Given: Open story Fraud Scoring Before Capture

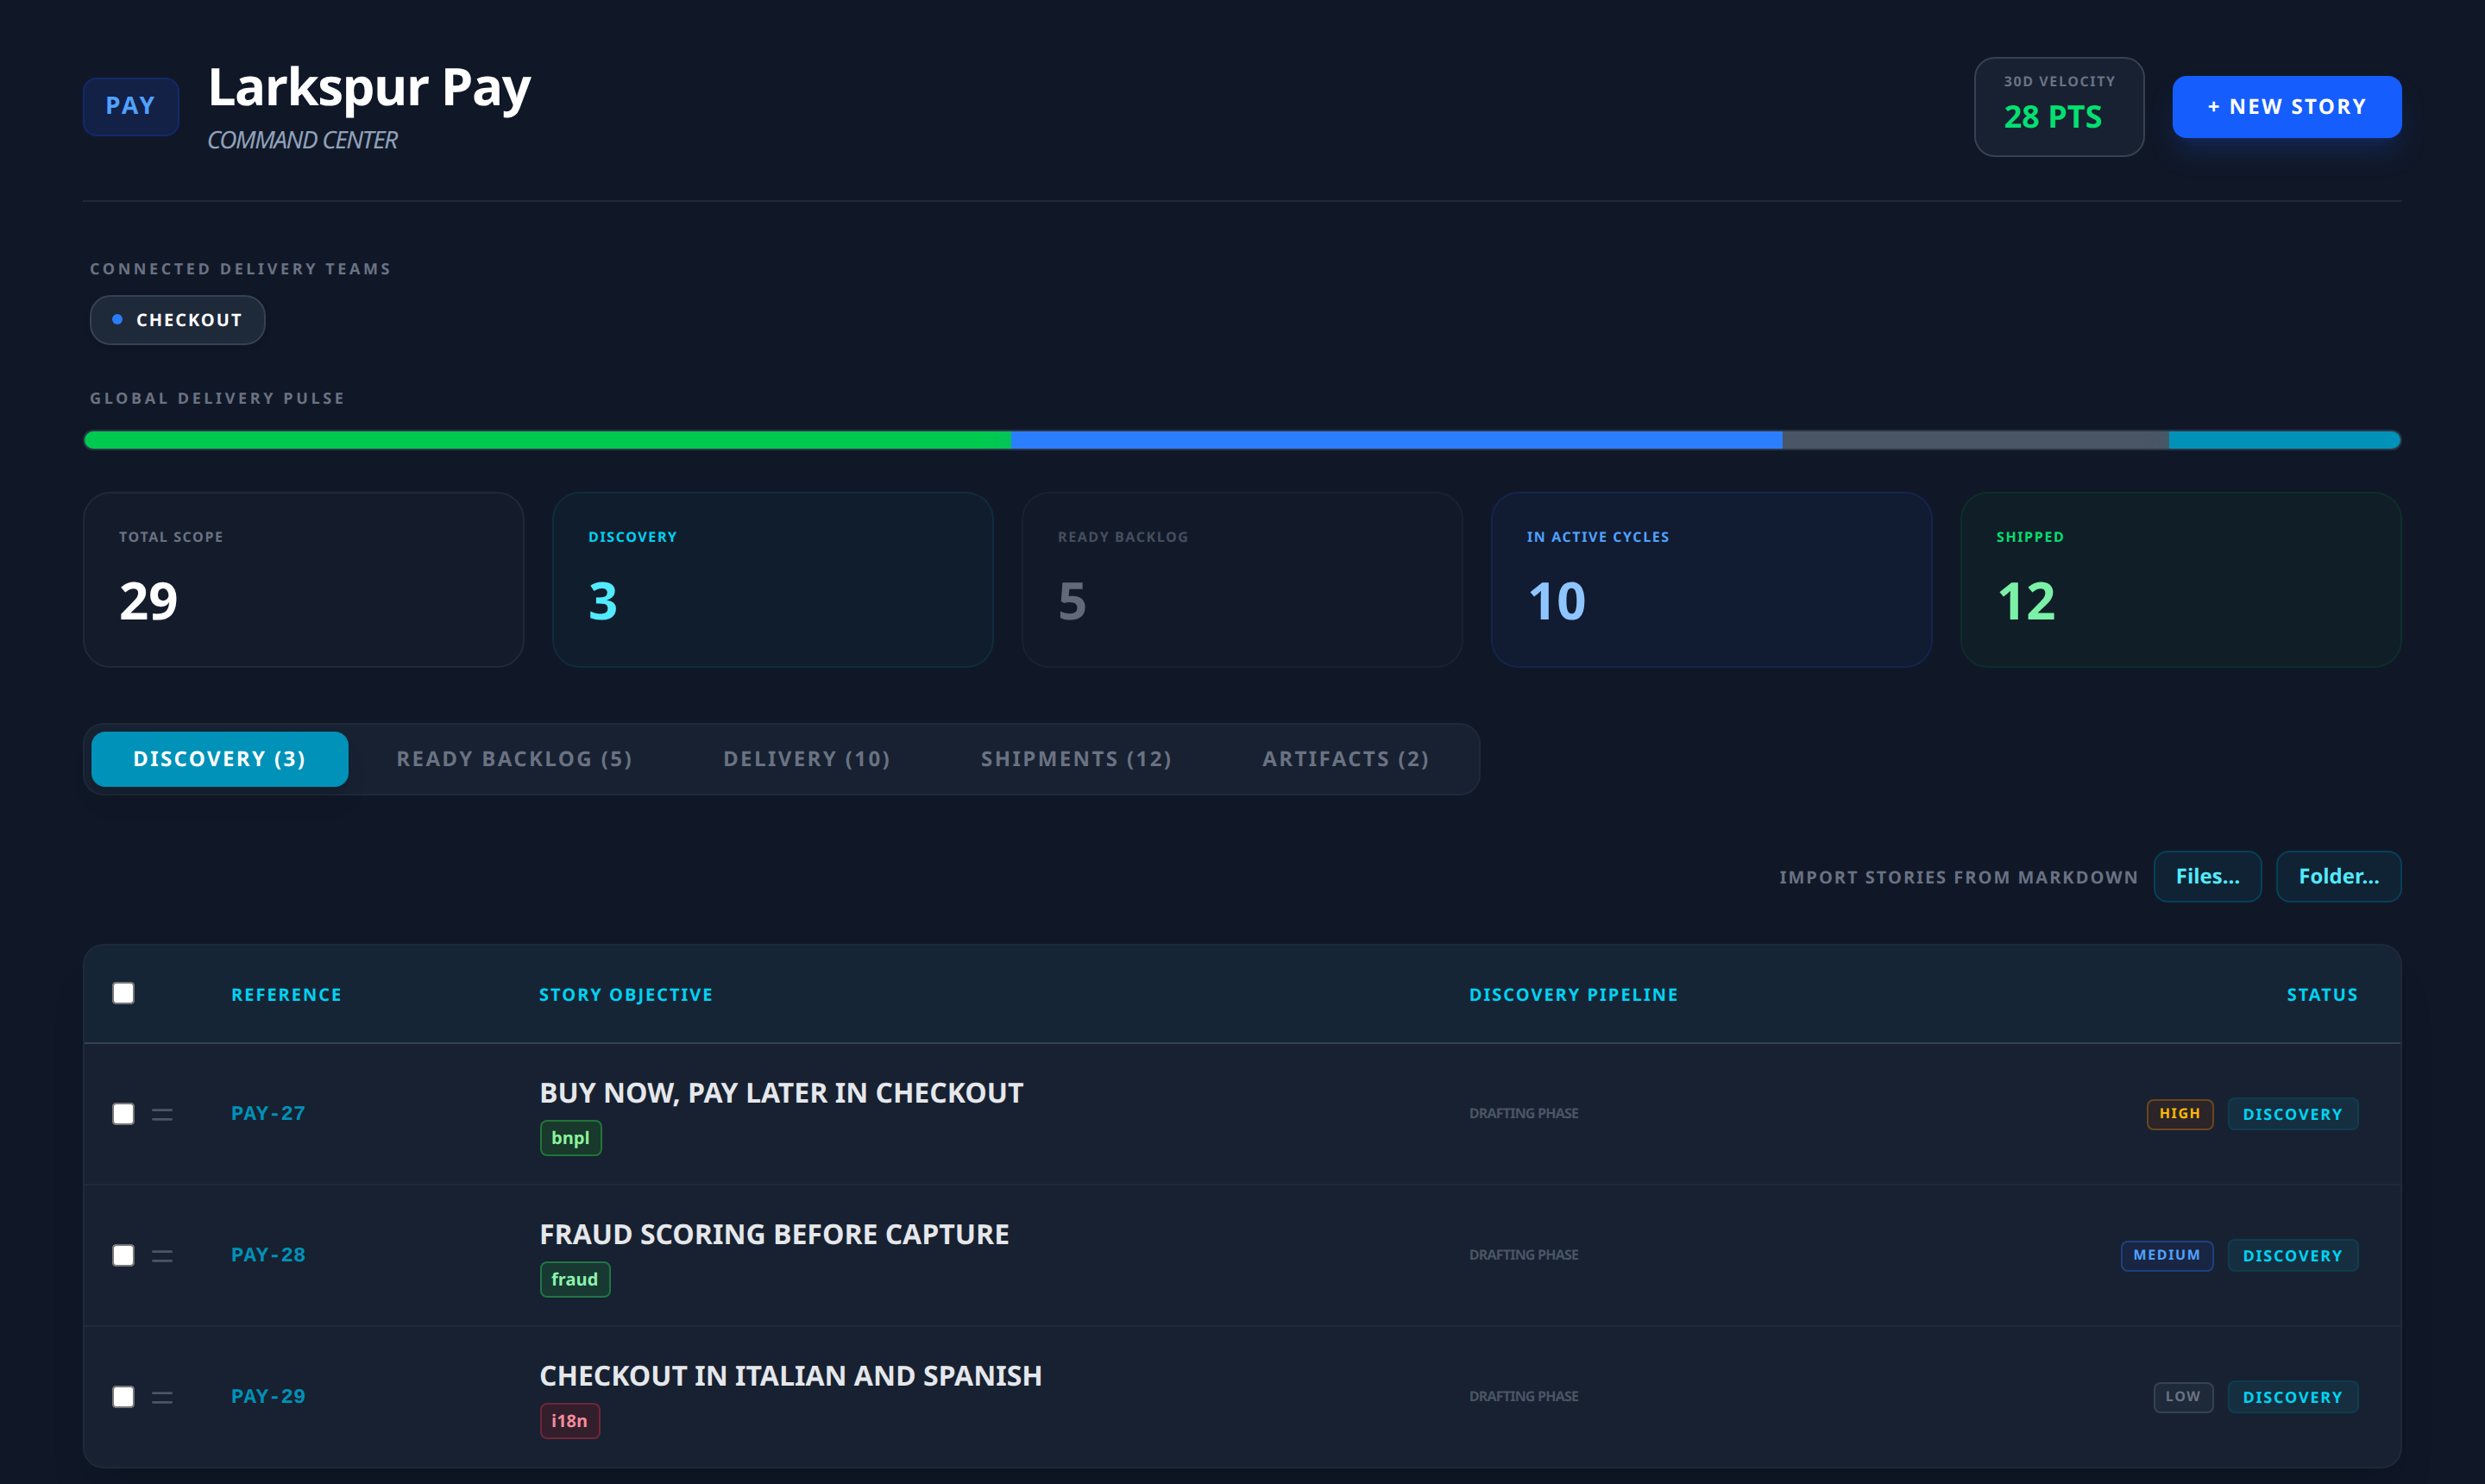Looking at the screenshot, I should pos(774,1235).
